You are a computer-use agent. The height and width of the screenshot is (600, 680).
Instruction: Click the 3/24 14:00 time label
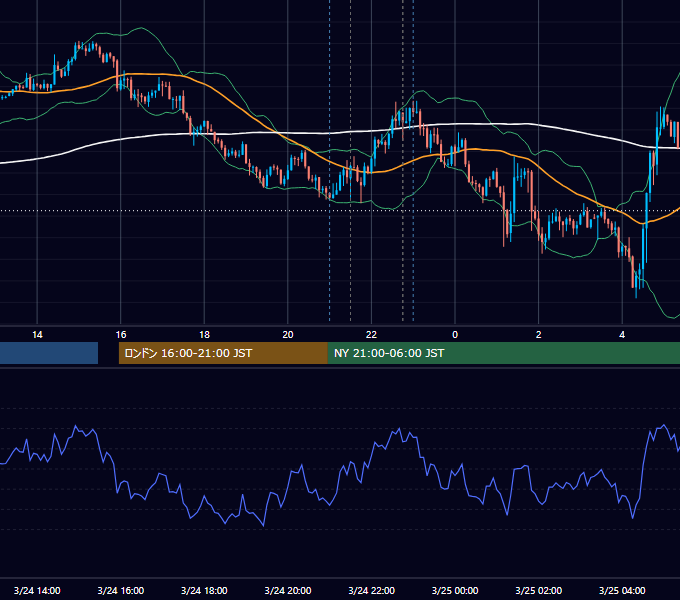[x=37, y=590]
